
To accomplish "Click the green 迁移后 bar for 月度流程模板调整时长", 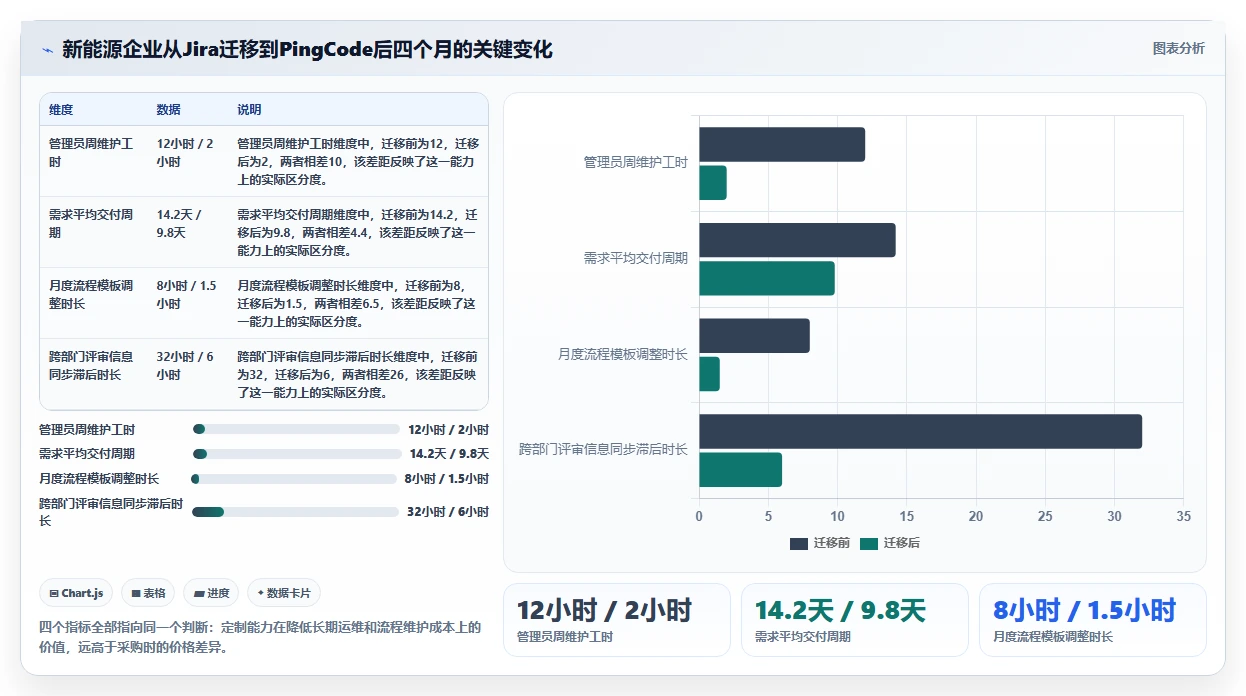I will pyautogui.click(x=709, y=374).
